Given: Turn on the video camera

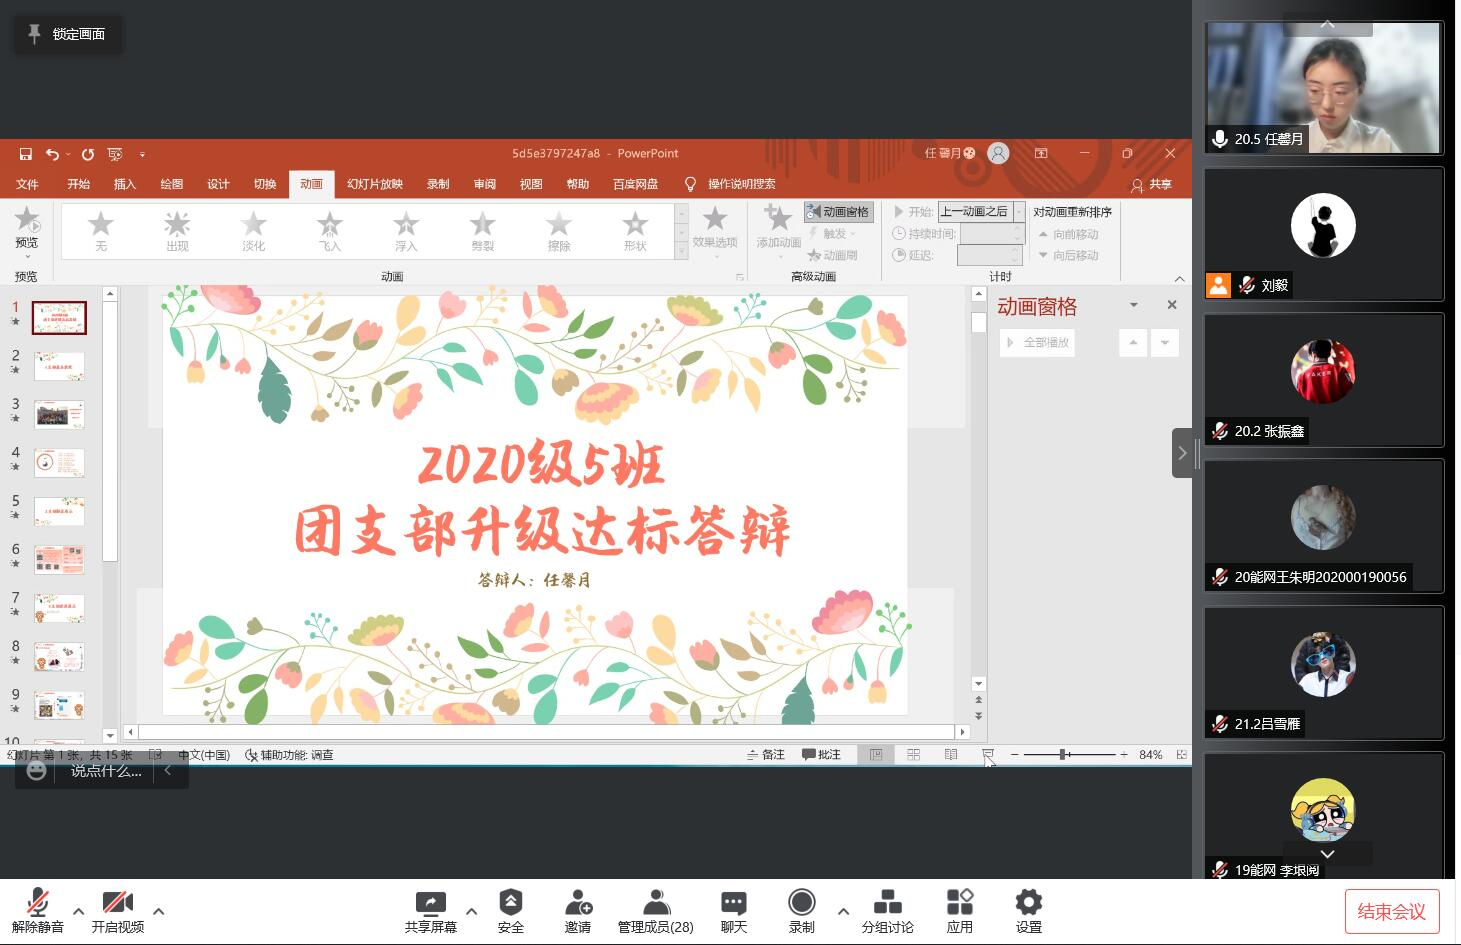Looking at the screenshot, I should coord(117,904).
